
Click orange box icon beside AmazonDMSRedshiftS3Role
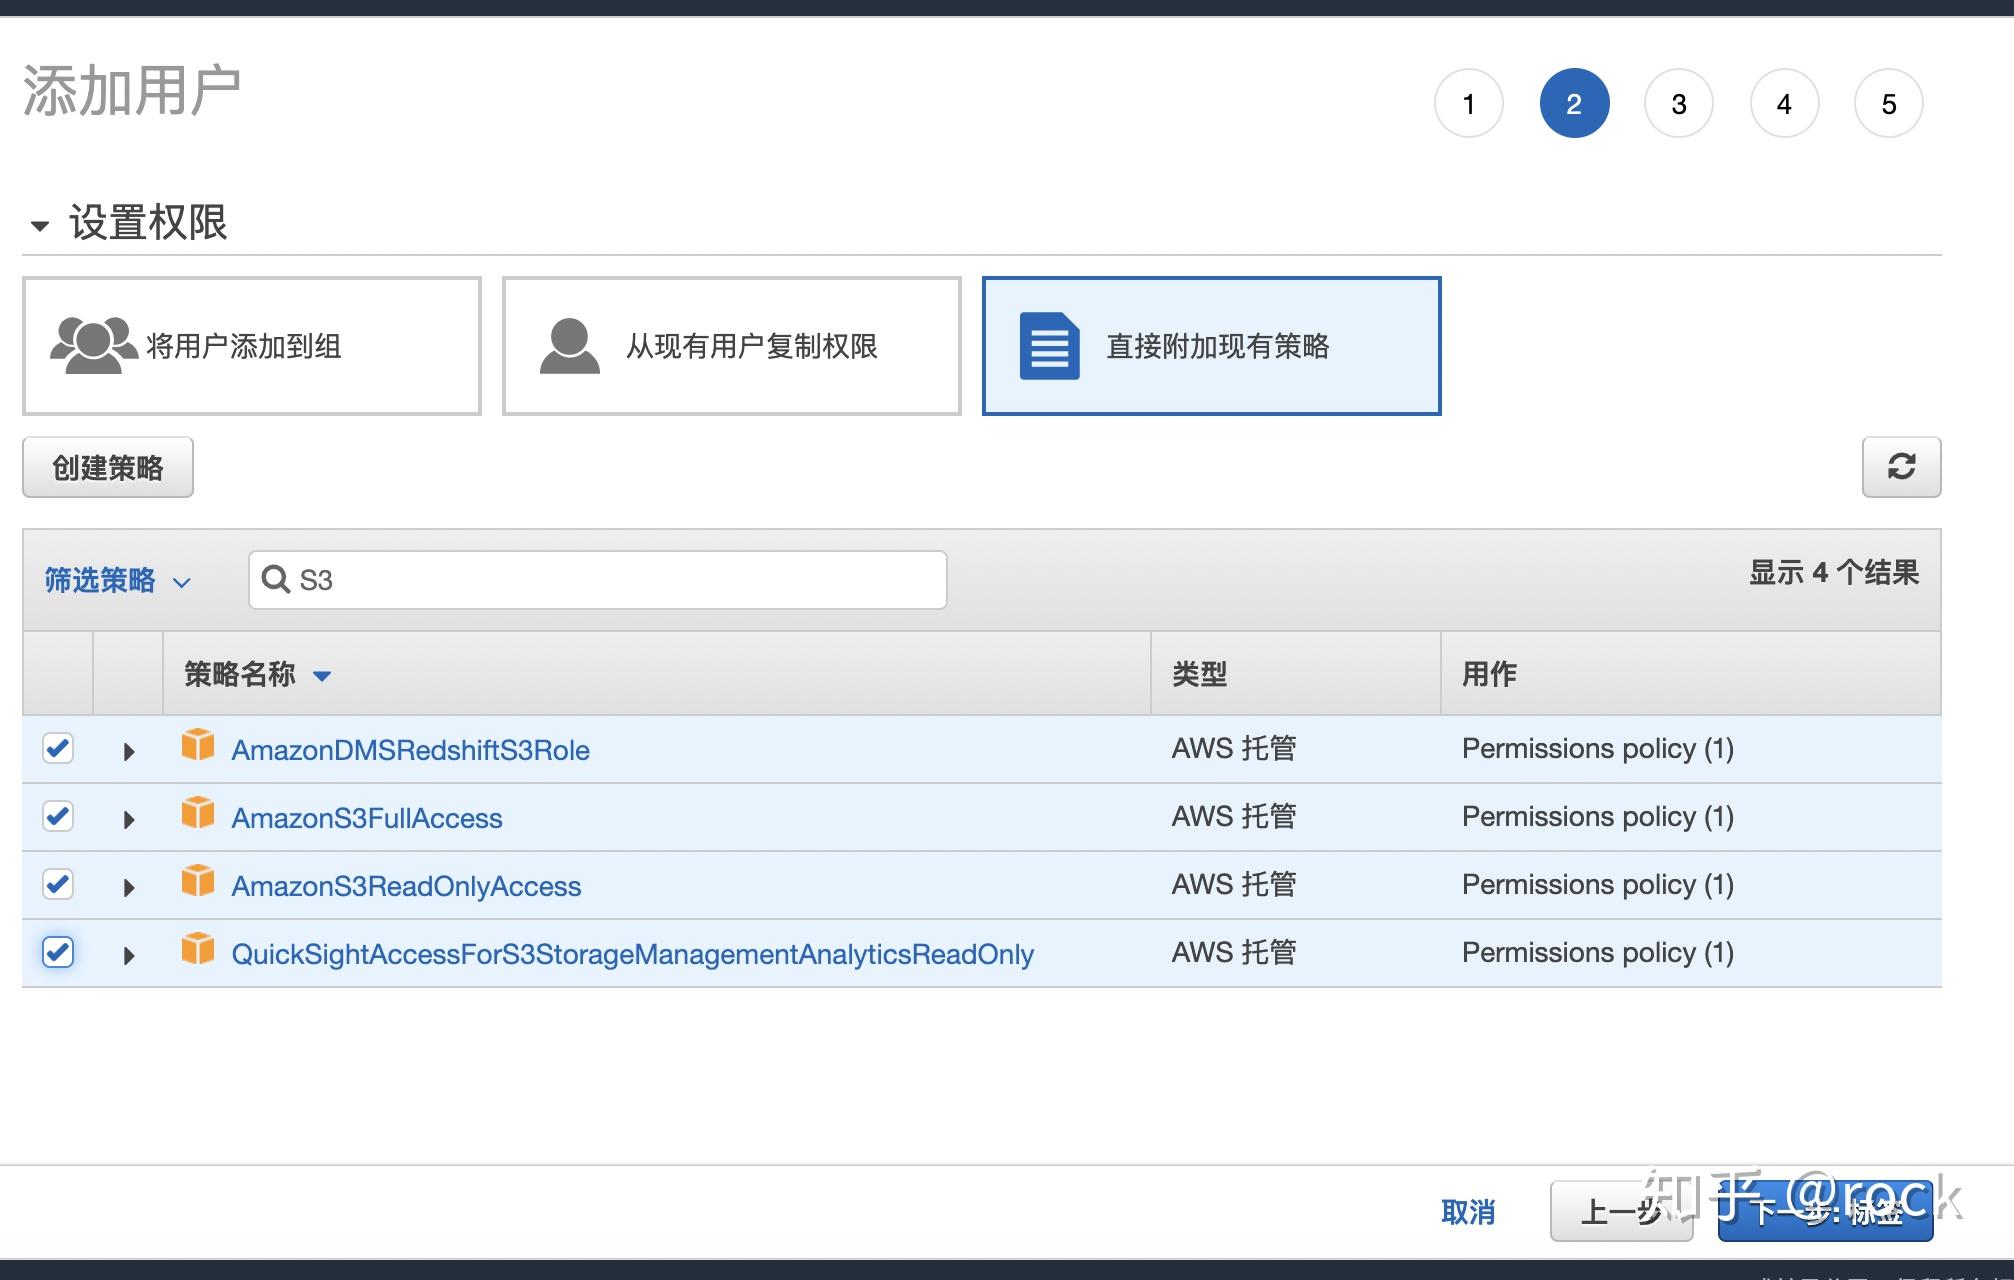coord(198,745)
